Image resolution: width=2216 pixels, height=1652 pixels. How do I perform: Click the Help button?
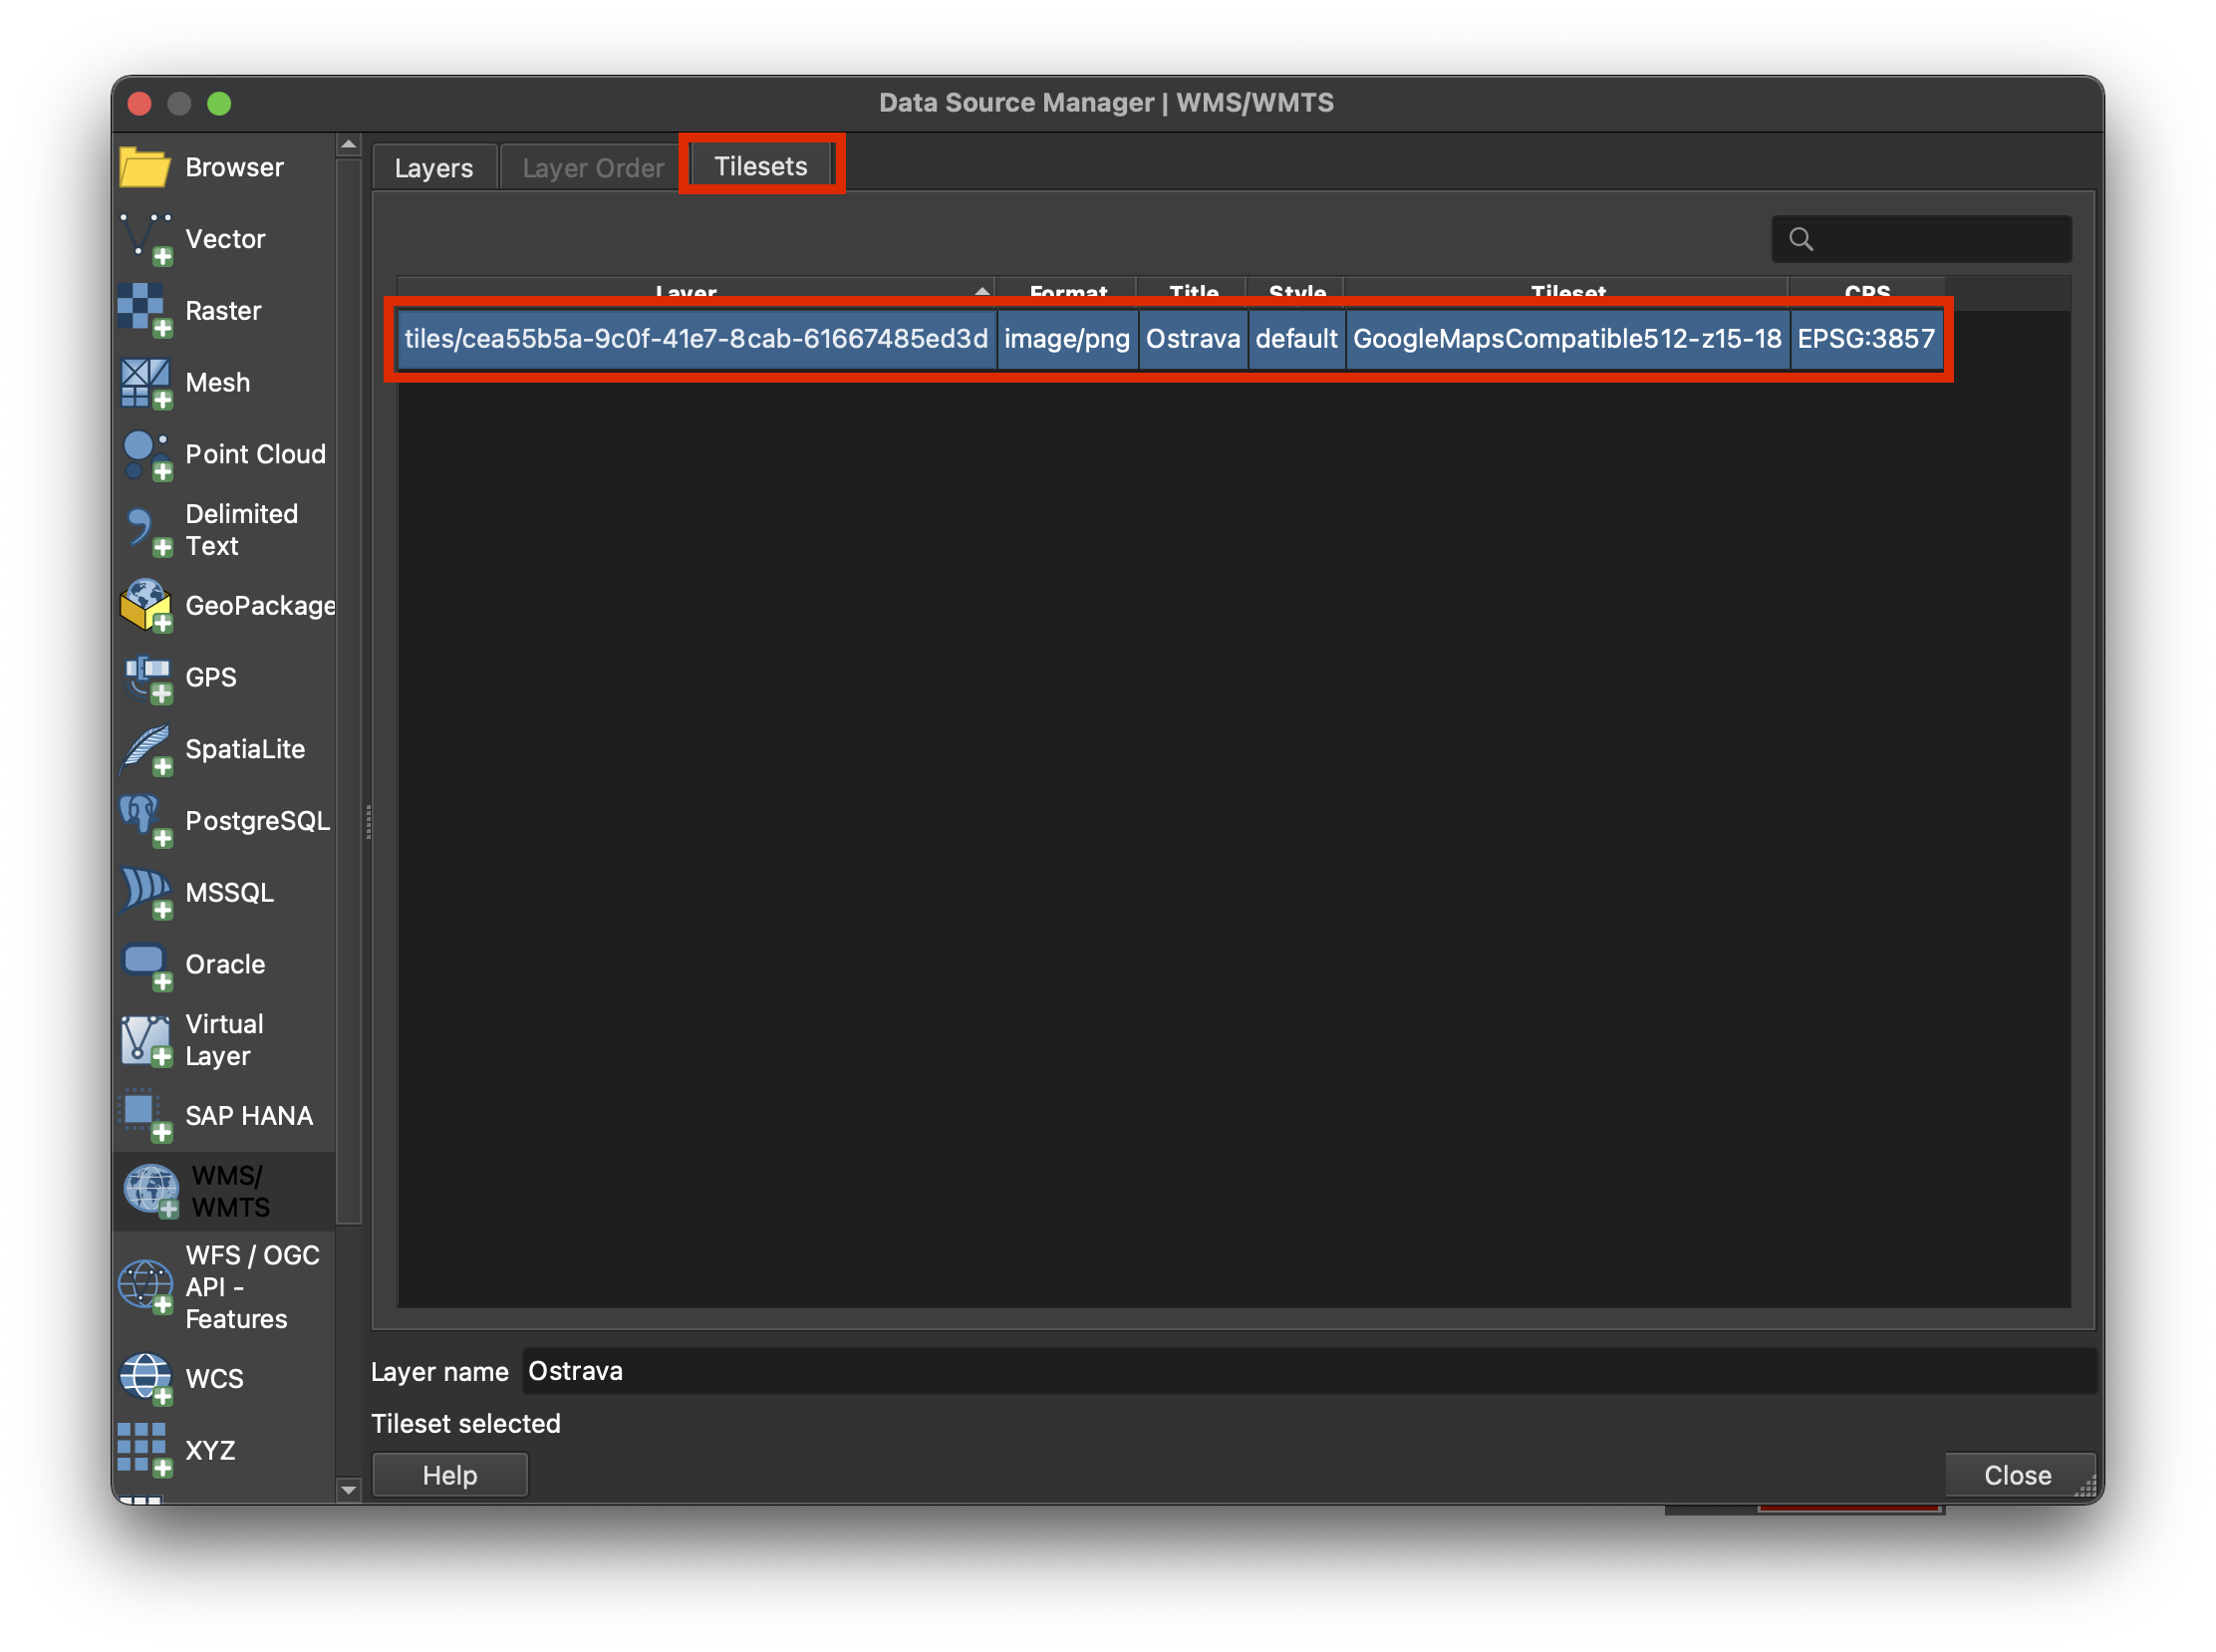tap(449, 1474)
